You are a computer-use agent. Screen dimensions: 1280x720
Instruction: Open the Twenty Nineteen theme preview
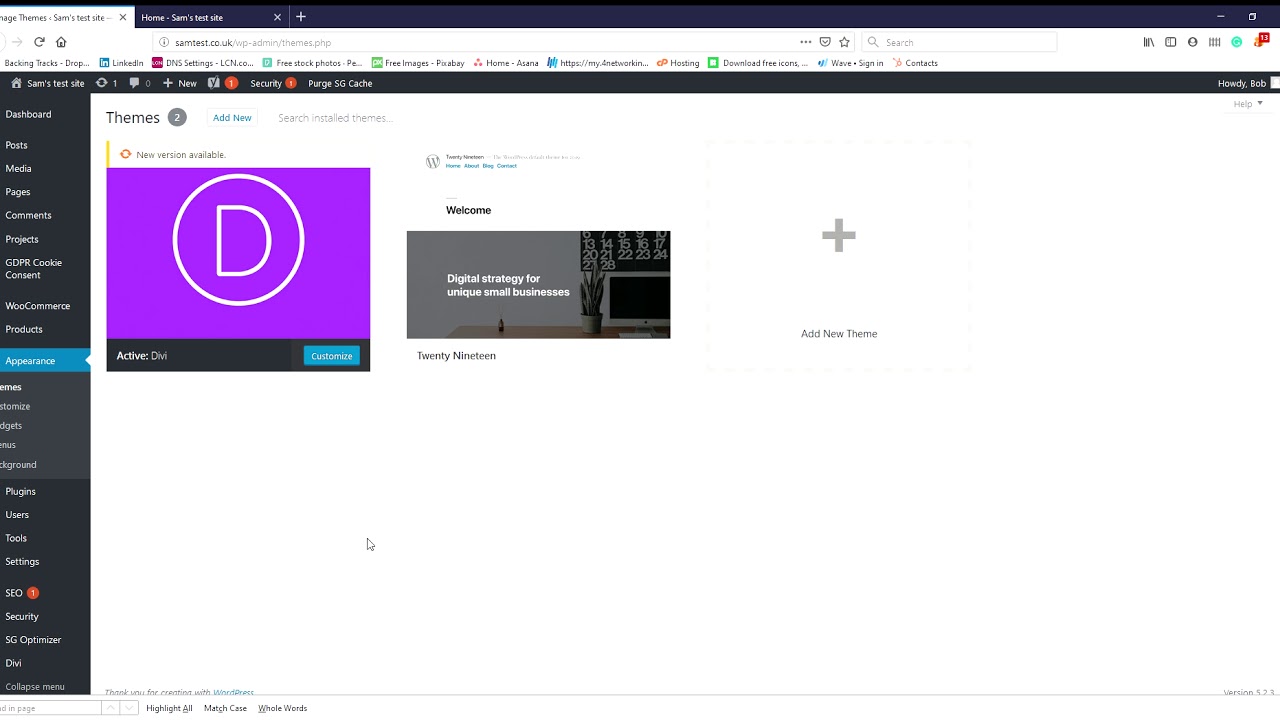pyautogui.click(x=538, y=240)
